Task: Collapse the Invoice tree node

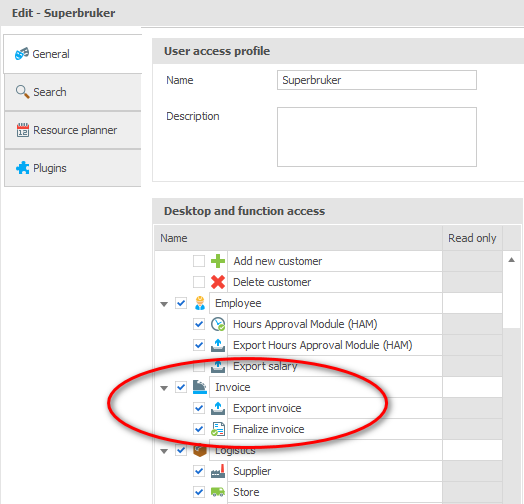Action: tap(164, 388)
